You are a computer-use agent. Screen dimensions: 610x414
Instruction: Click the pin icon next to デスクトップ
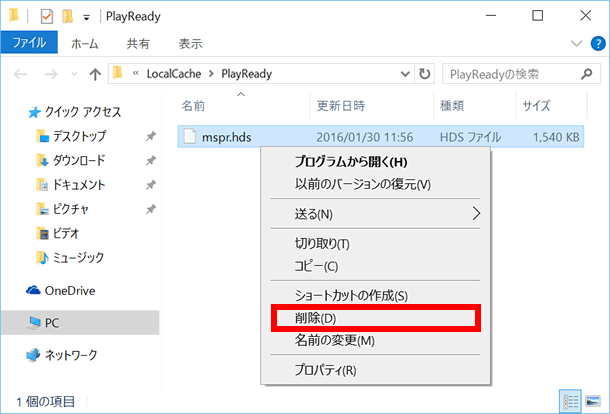pyautogui.click(x=151, y=136)
